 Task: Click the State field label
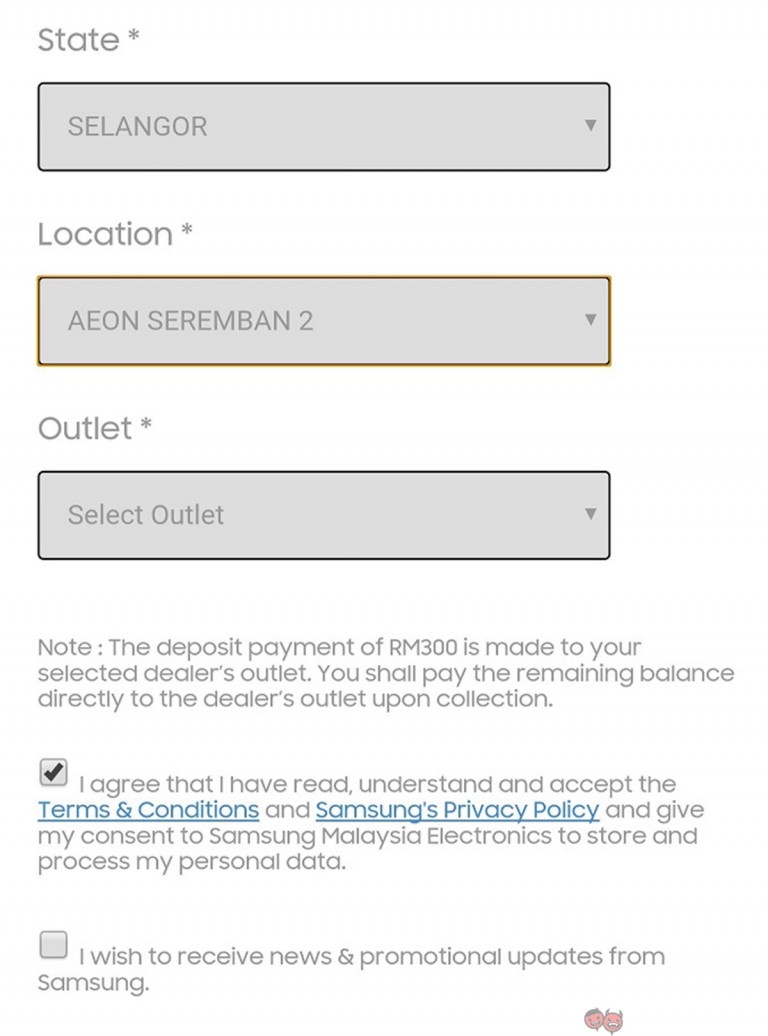78,40
